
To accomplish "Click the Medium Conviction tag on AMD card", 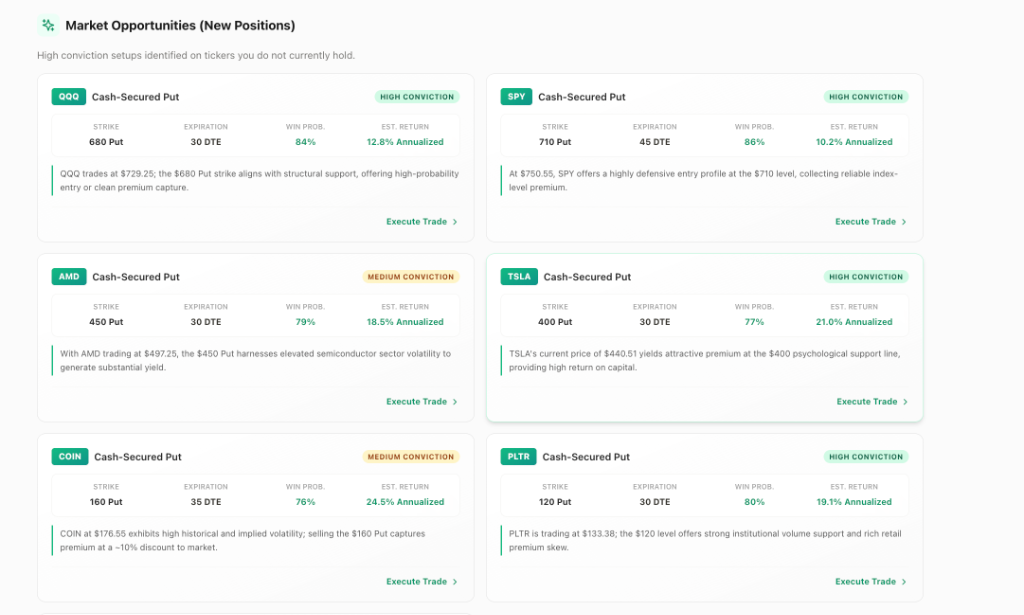I will tap(411, 277).
